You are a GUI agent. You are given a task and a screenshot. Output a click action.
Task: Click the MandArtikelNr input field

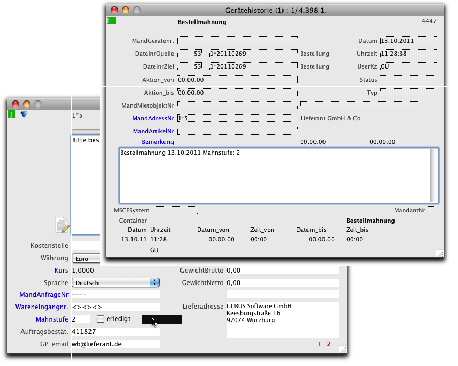[x=237, y=131]
